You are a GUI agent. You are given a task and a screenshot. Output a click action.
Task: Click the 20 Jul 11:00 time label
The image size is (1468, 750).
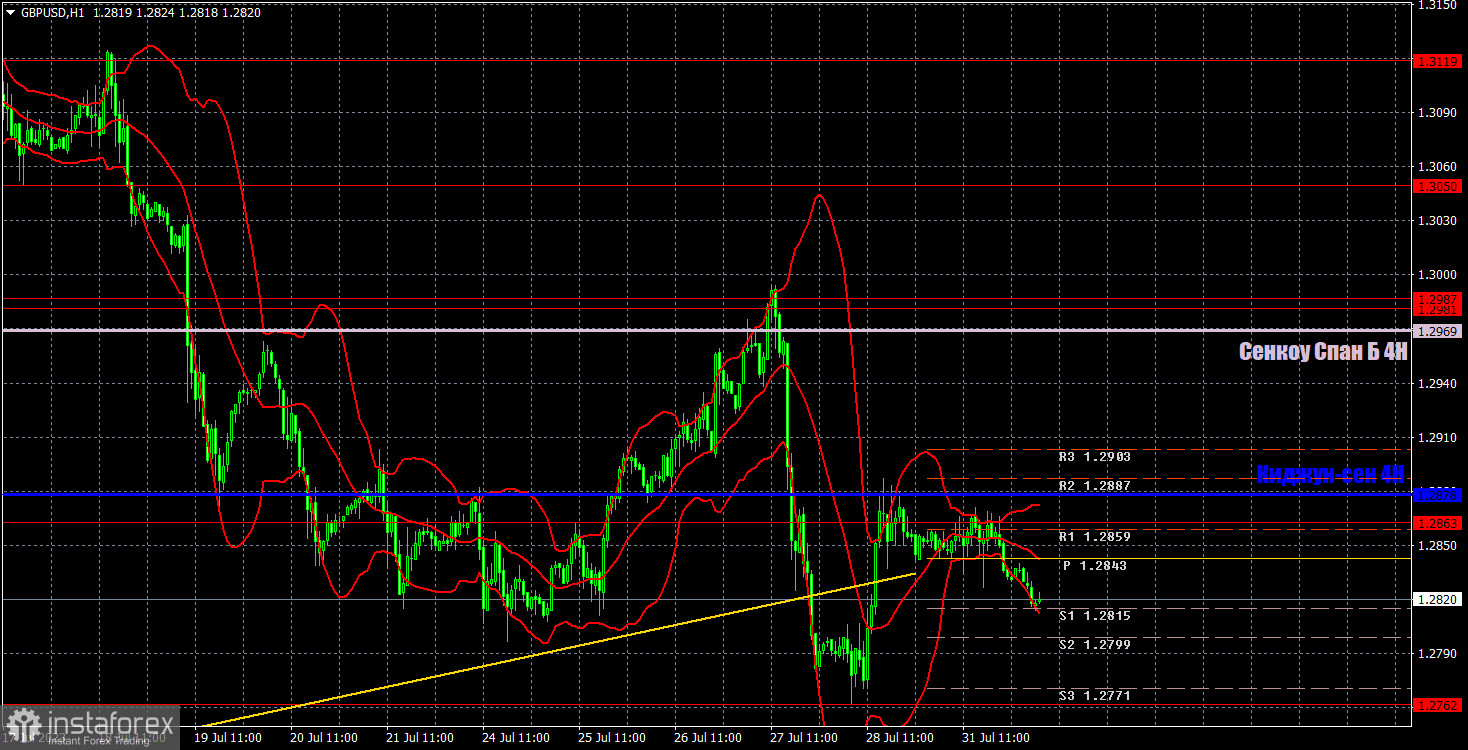(x=326, y=738)
